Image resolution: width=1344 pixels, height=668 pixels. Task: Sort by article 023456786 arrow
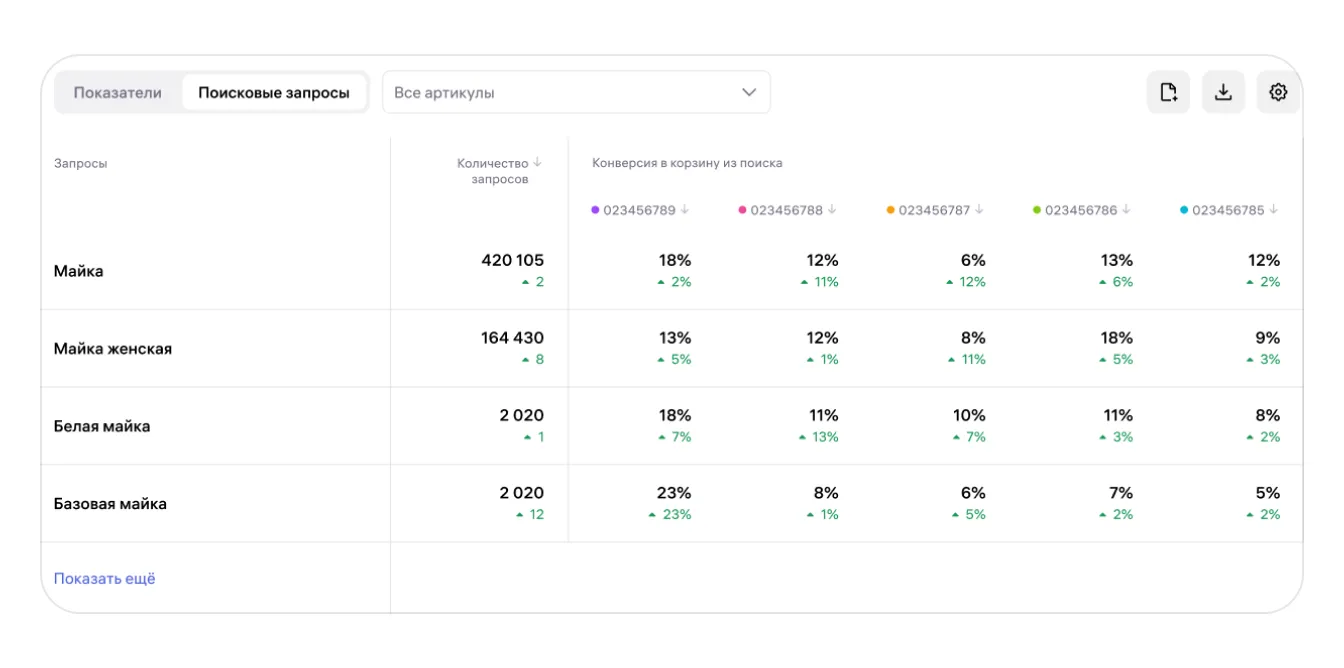[x=1126, y=210]
